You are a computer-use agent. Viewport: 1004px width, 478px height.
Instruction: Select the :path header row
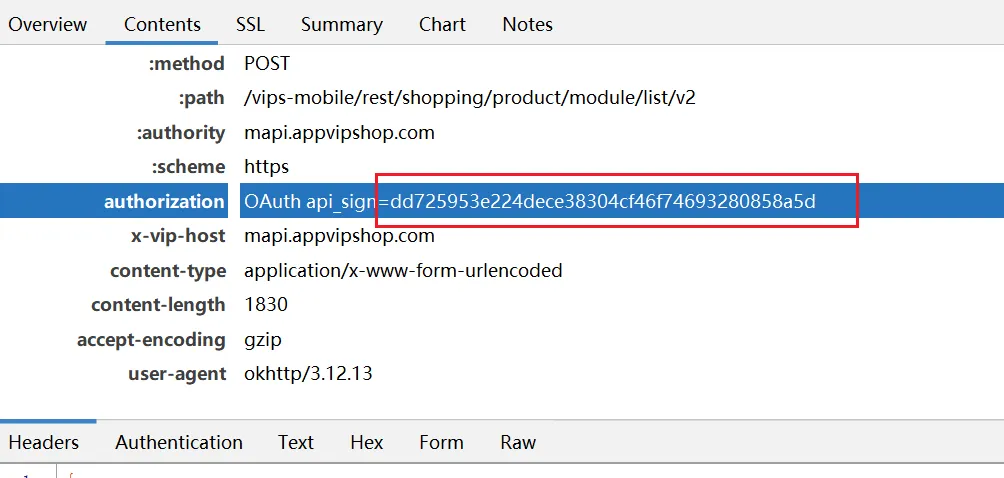click(x=502, y=98)
